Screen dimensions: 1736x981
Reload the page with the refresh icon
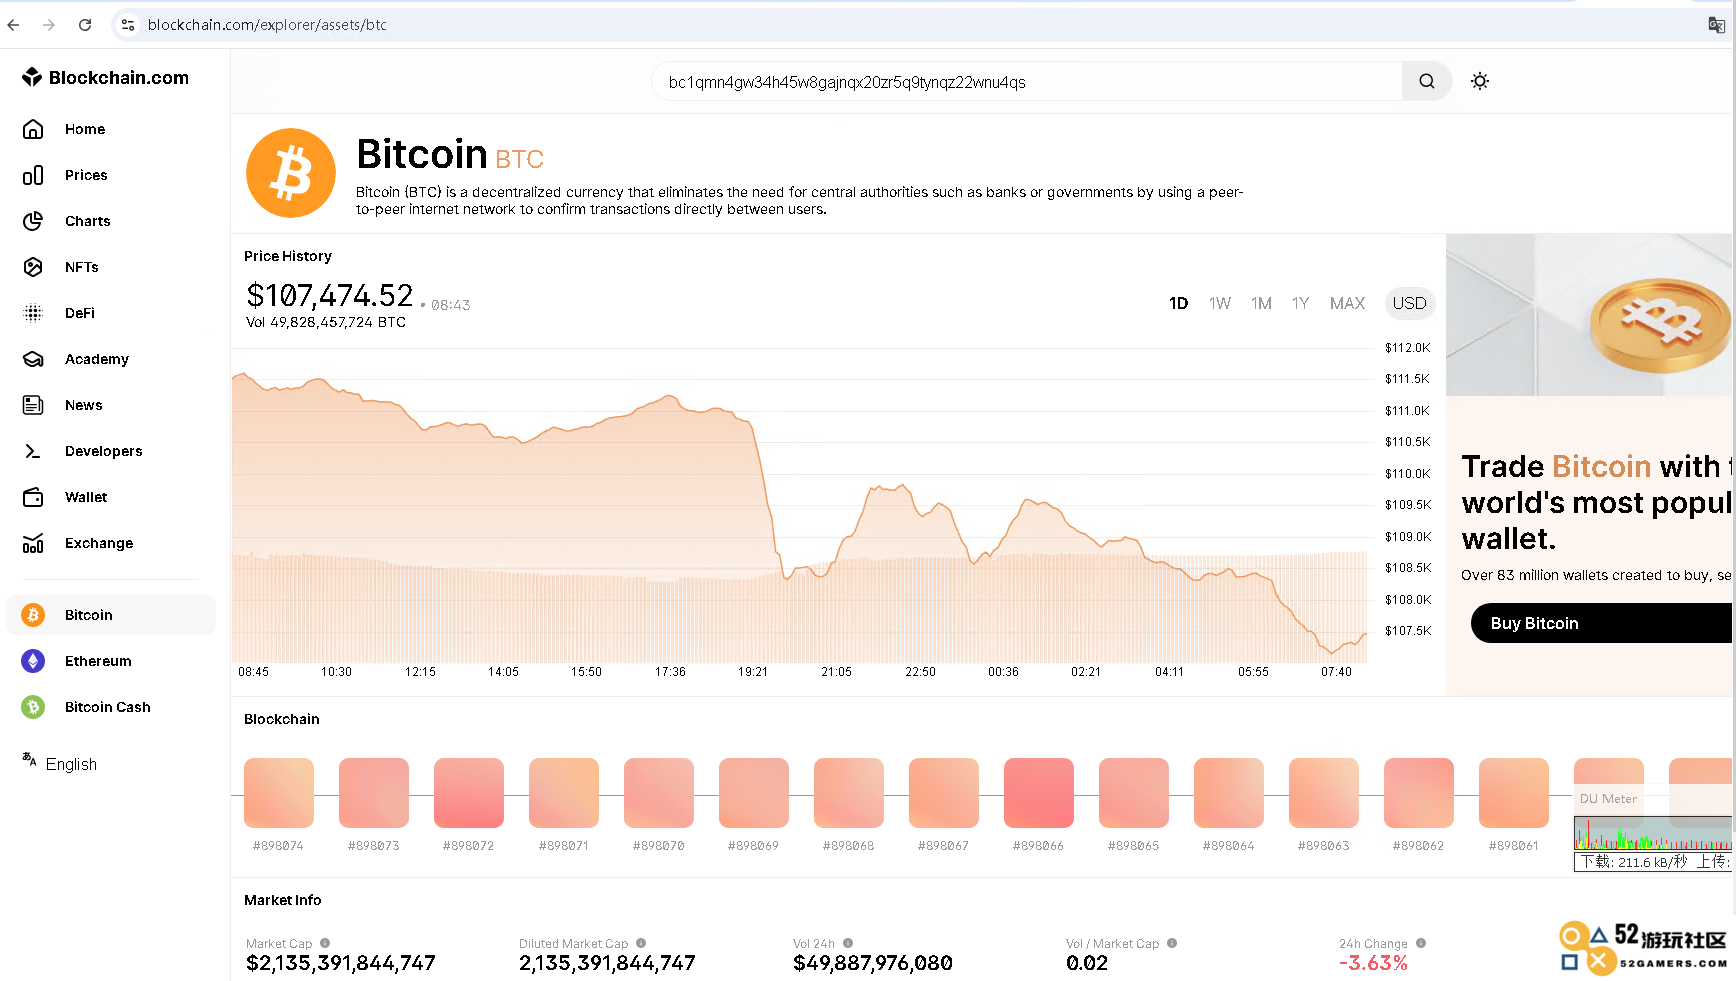85,25
